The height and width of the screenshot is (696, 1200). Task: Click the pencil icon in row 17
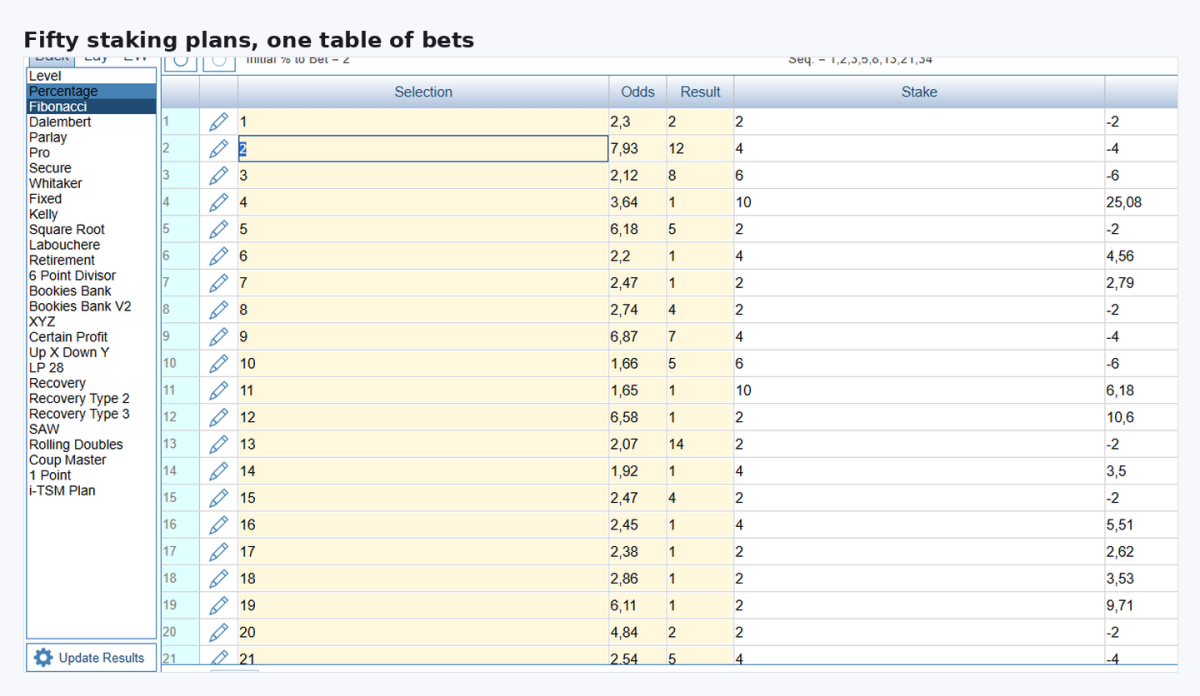(x=219, y=552)
